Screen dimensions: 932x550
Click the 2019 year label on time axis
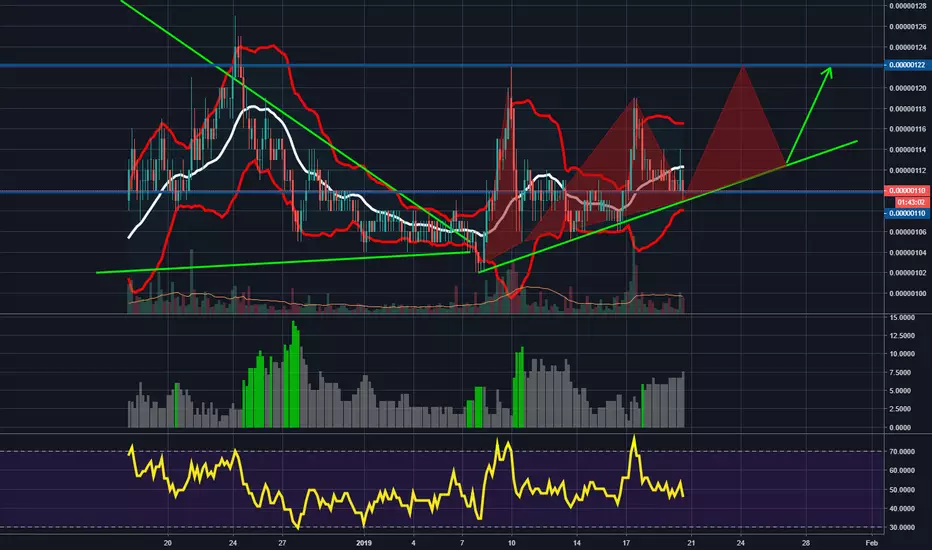[364, 543]
